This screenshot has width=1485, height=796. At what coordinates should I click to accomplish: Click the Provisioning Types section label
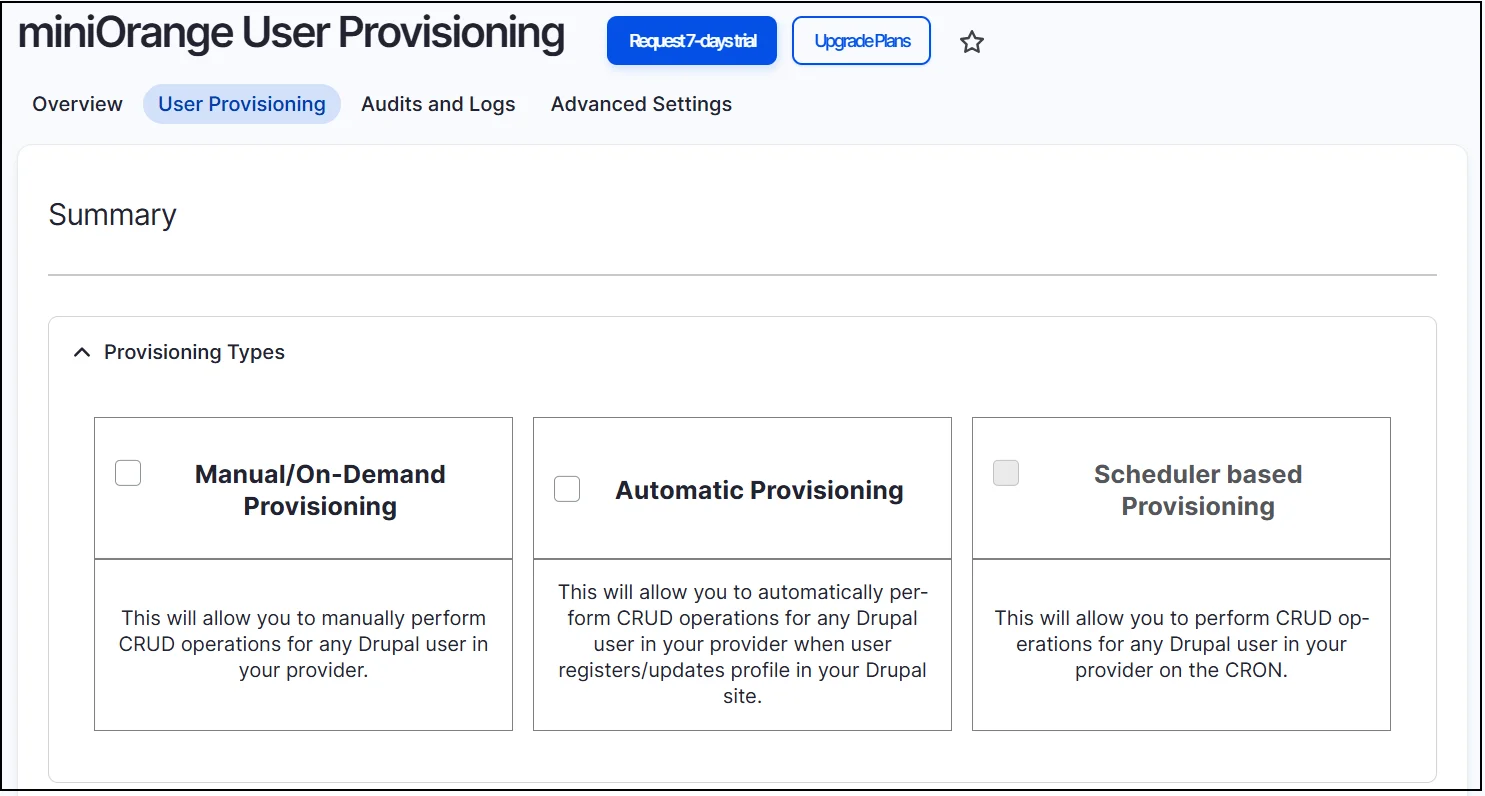point(194,352)
